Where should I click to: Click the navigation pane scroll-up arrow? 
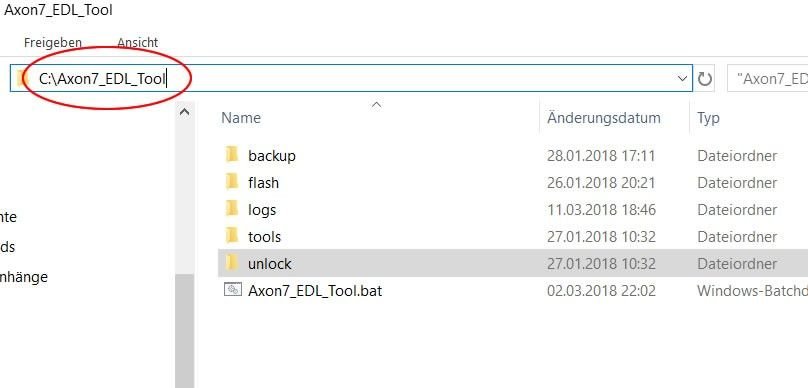pyautogui.click(x=184, y=112)
